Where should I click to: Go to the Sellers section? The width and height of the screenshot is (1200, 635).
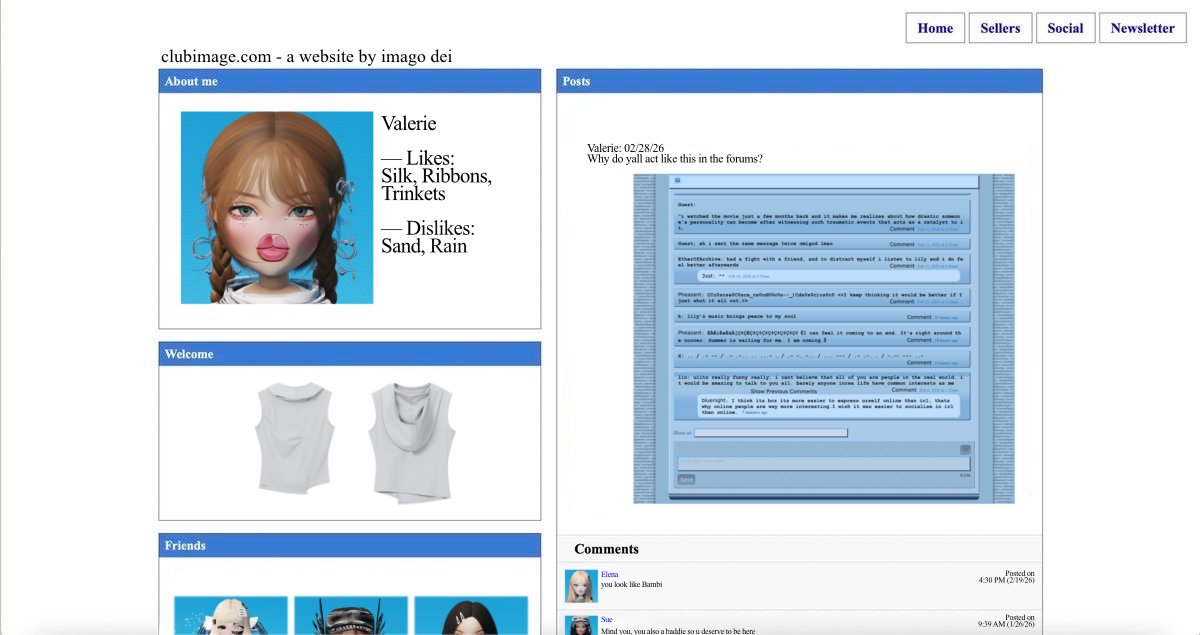[999, 27]
